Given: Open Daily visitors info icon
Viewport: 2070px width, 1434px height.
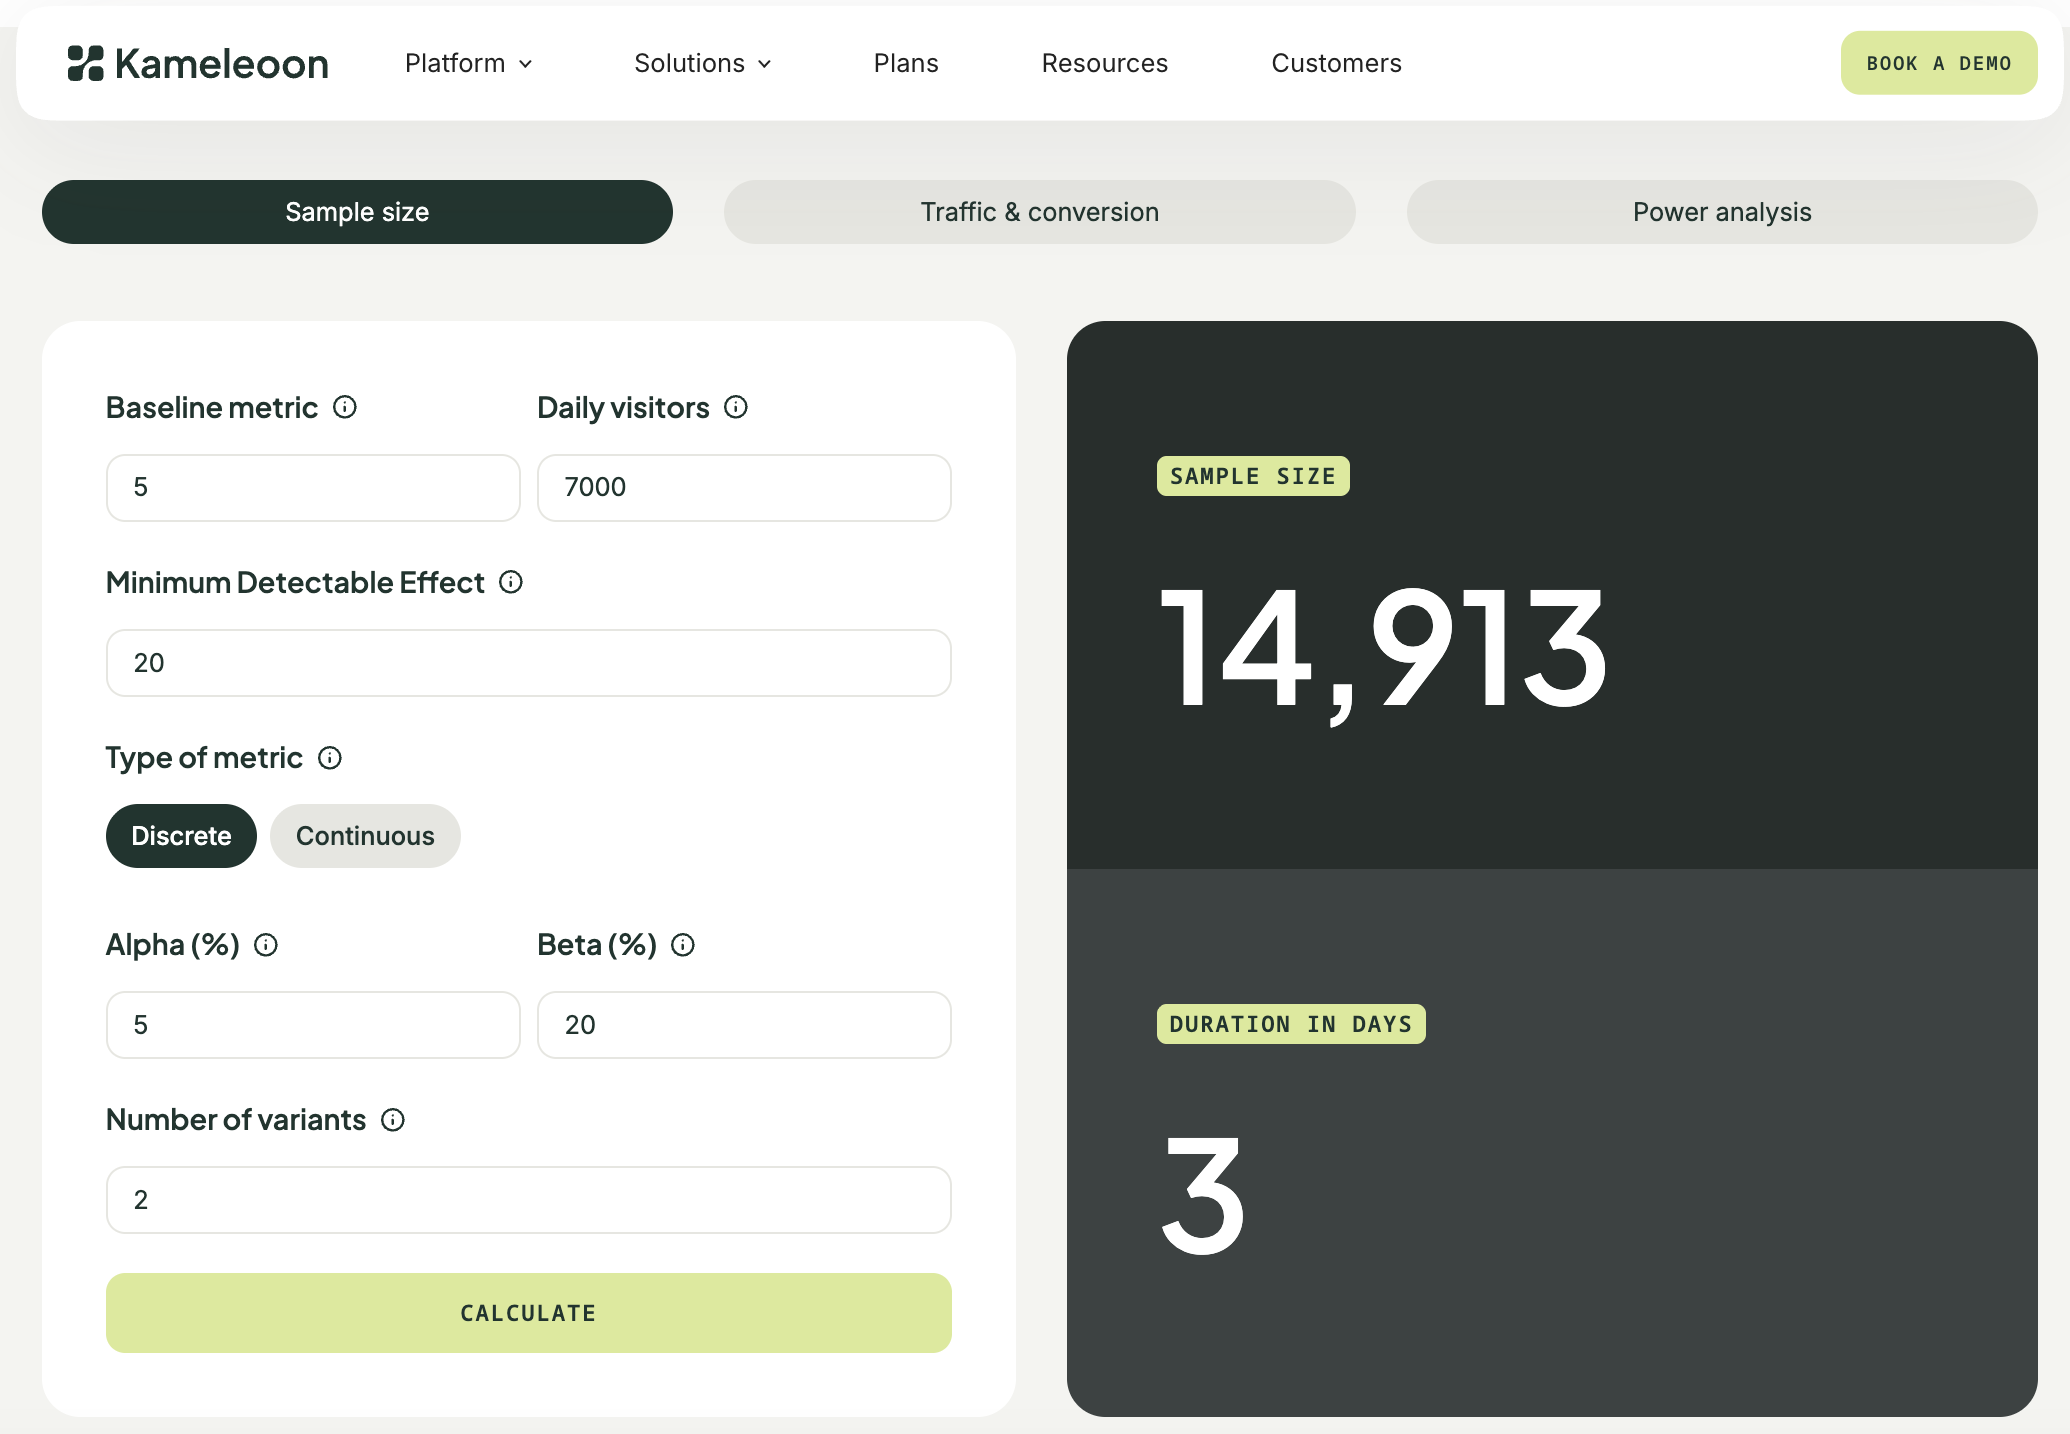Looking at the screenshot, I should pos(736,407).
